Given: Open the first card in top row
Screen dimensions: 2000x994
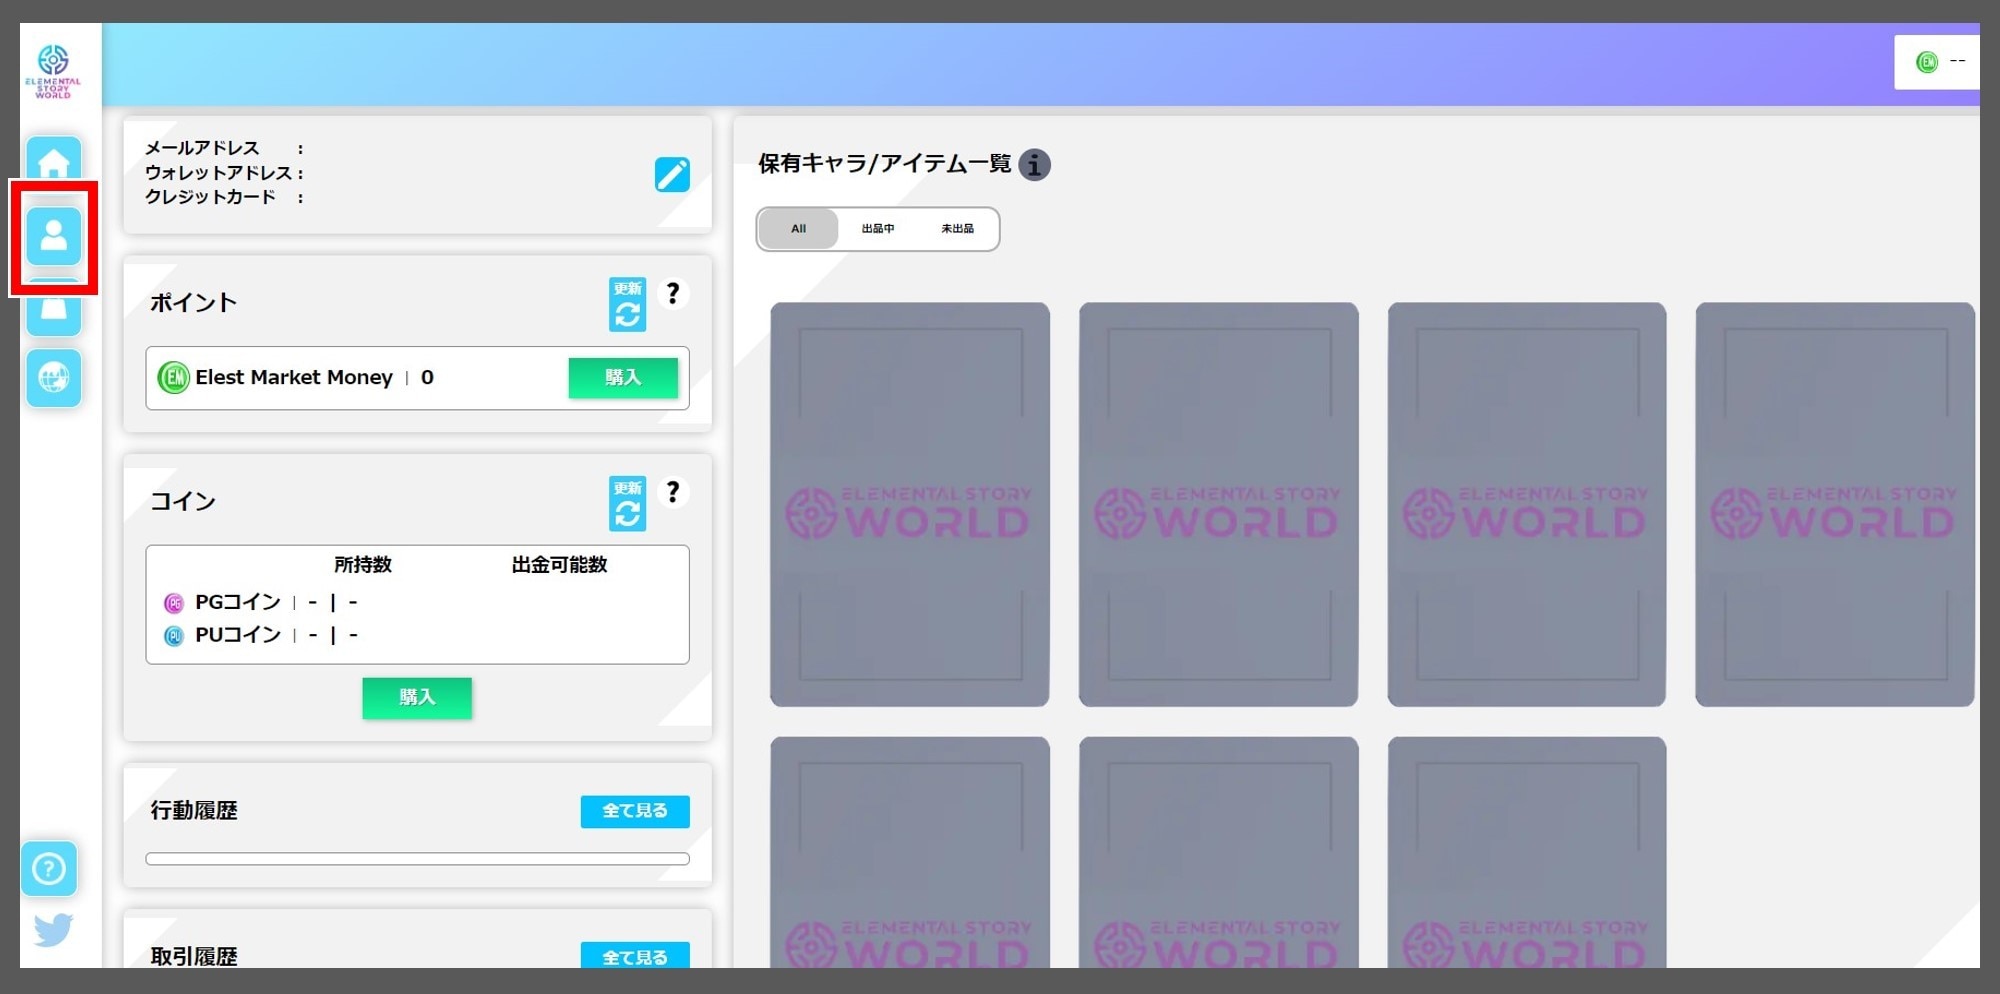Looking at the screenshot, I should point(910,505).
